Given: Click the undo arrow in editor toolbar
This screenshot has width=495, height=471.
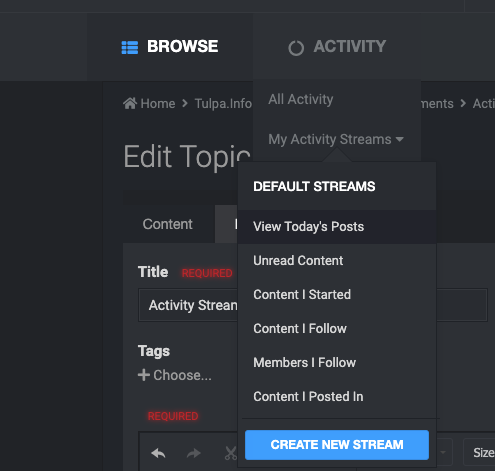Looking at the screenshot, I should click(x=158, y=453).
